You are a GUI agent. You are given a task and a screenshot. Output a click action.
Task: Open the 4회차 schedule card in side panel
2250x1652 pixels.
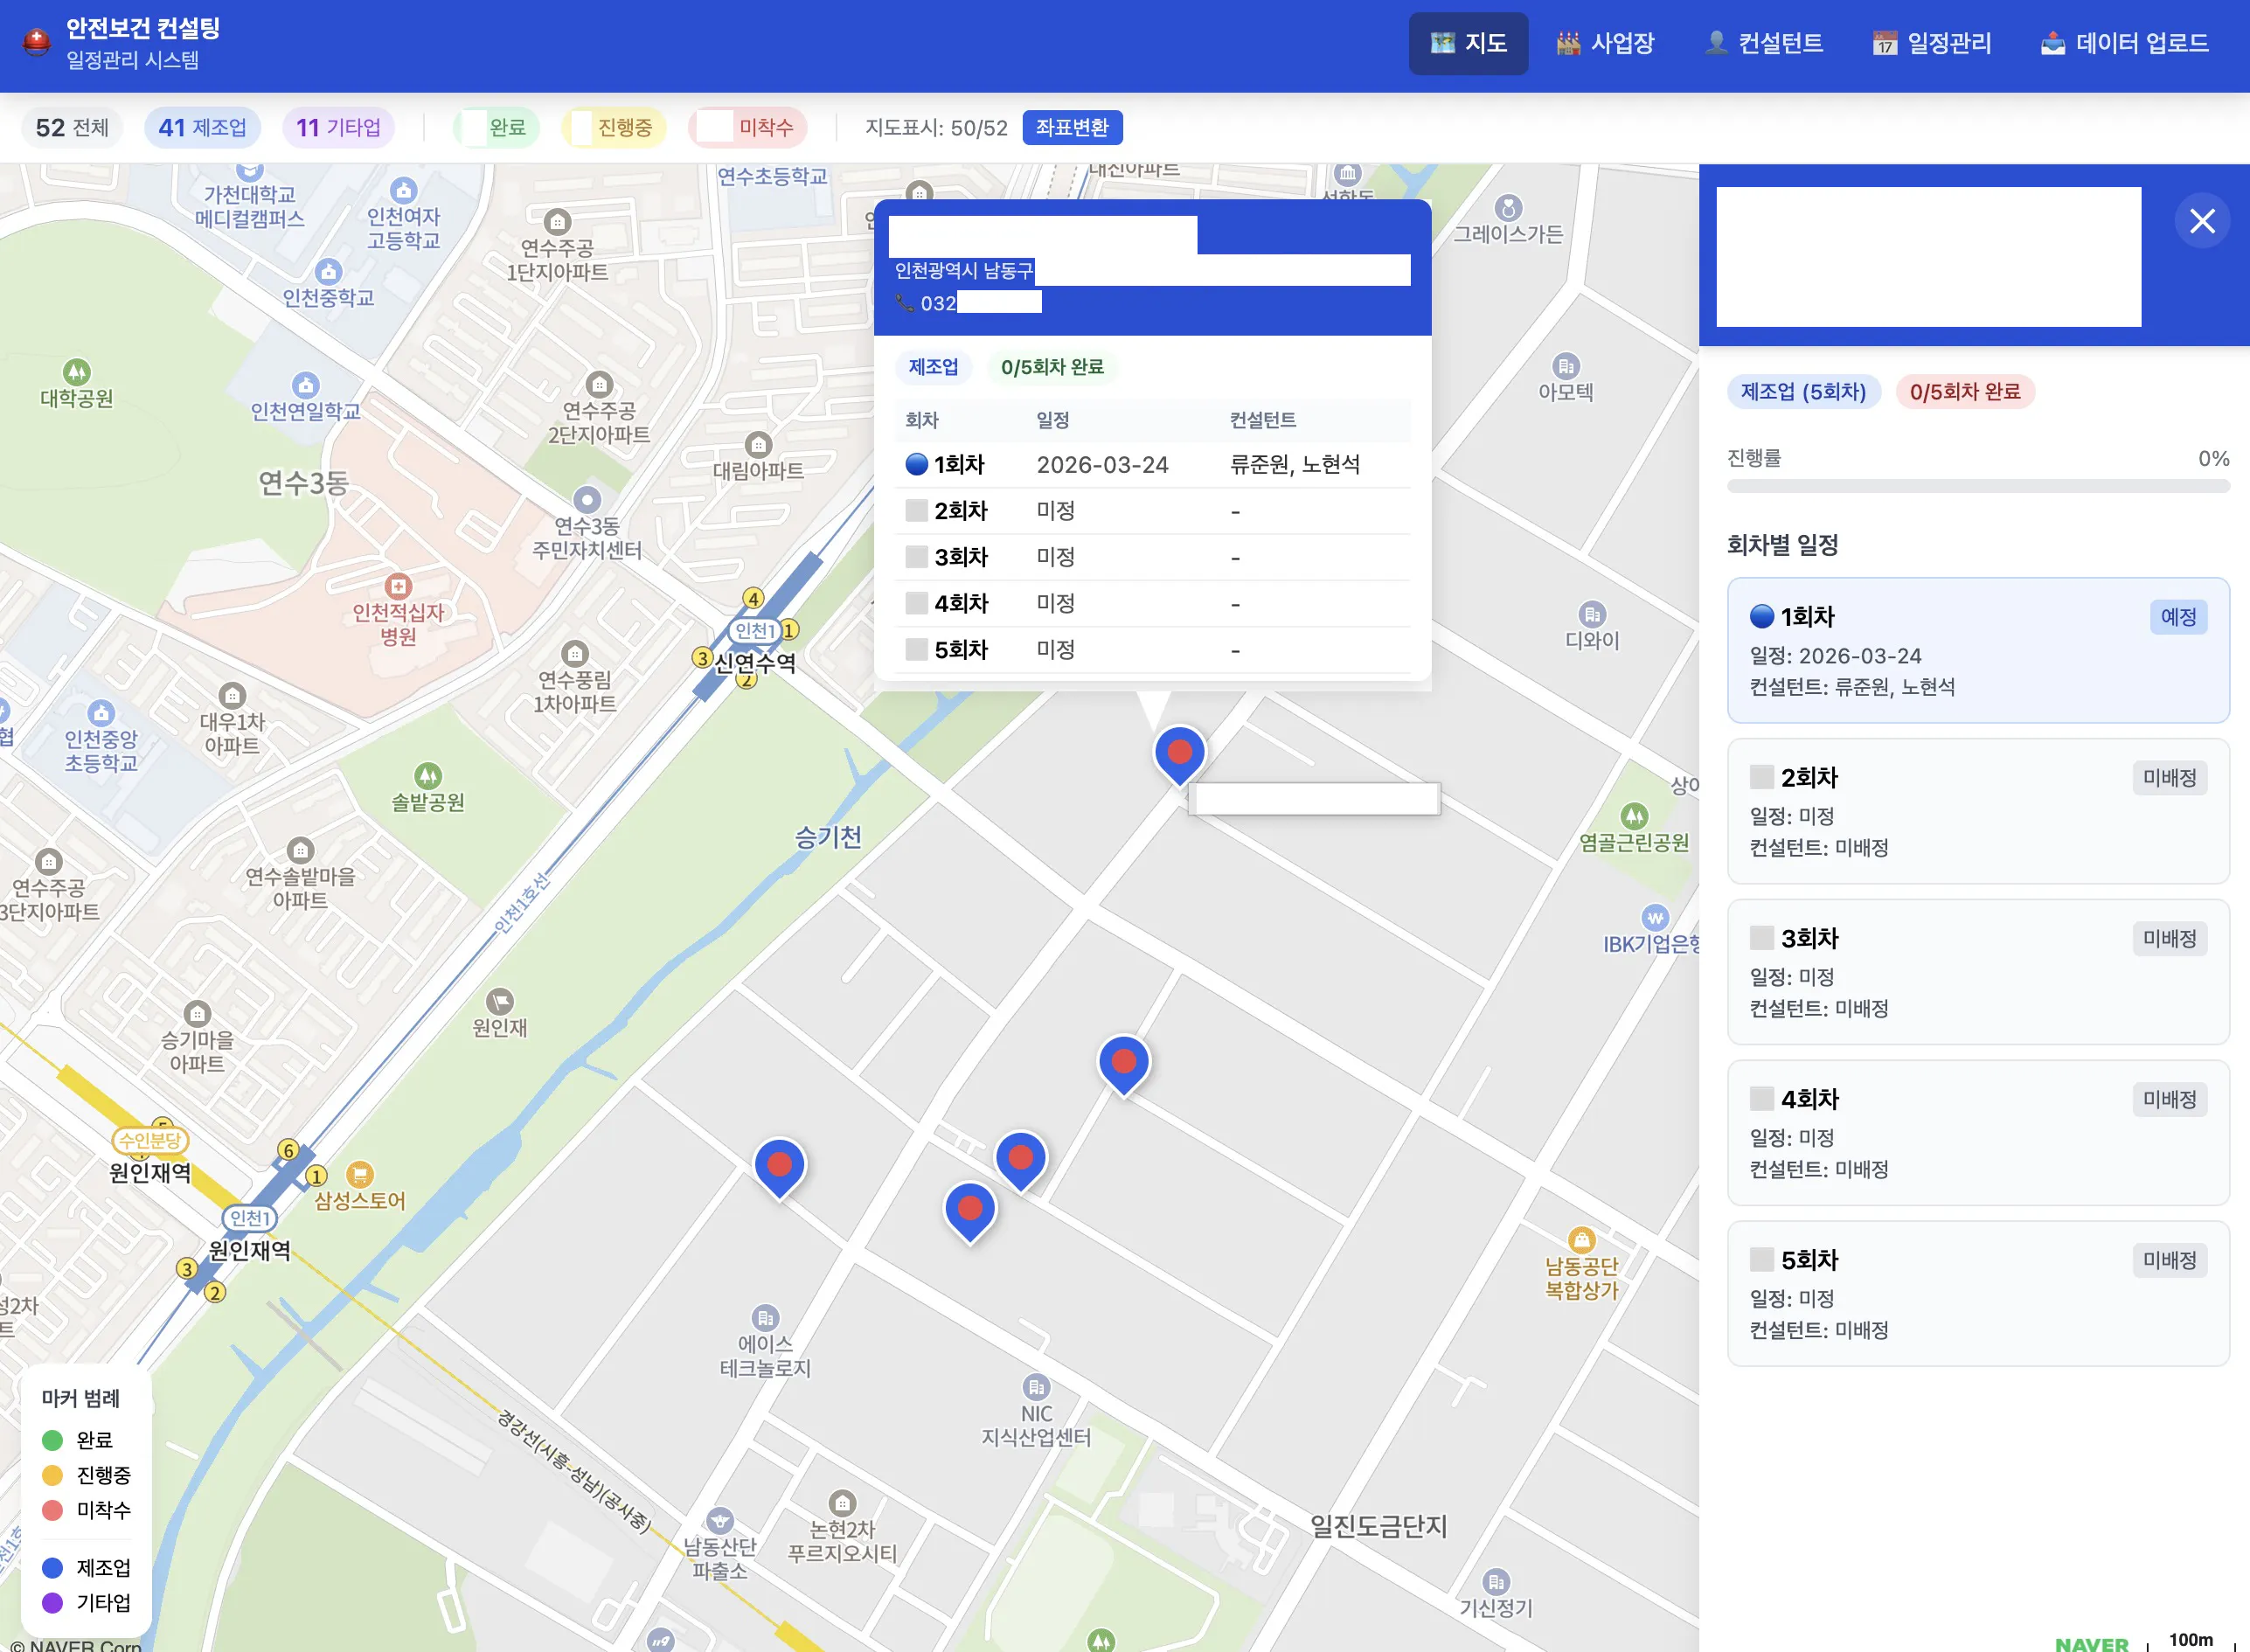point(1978,1133)
